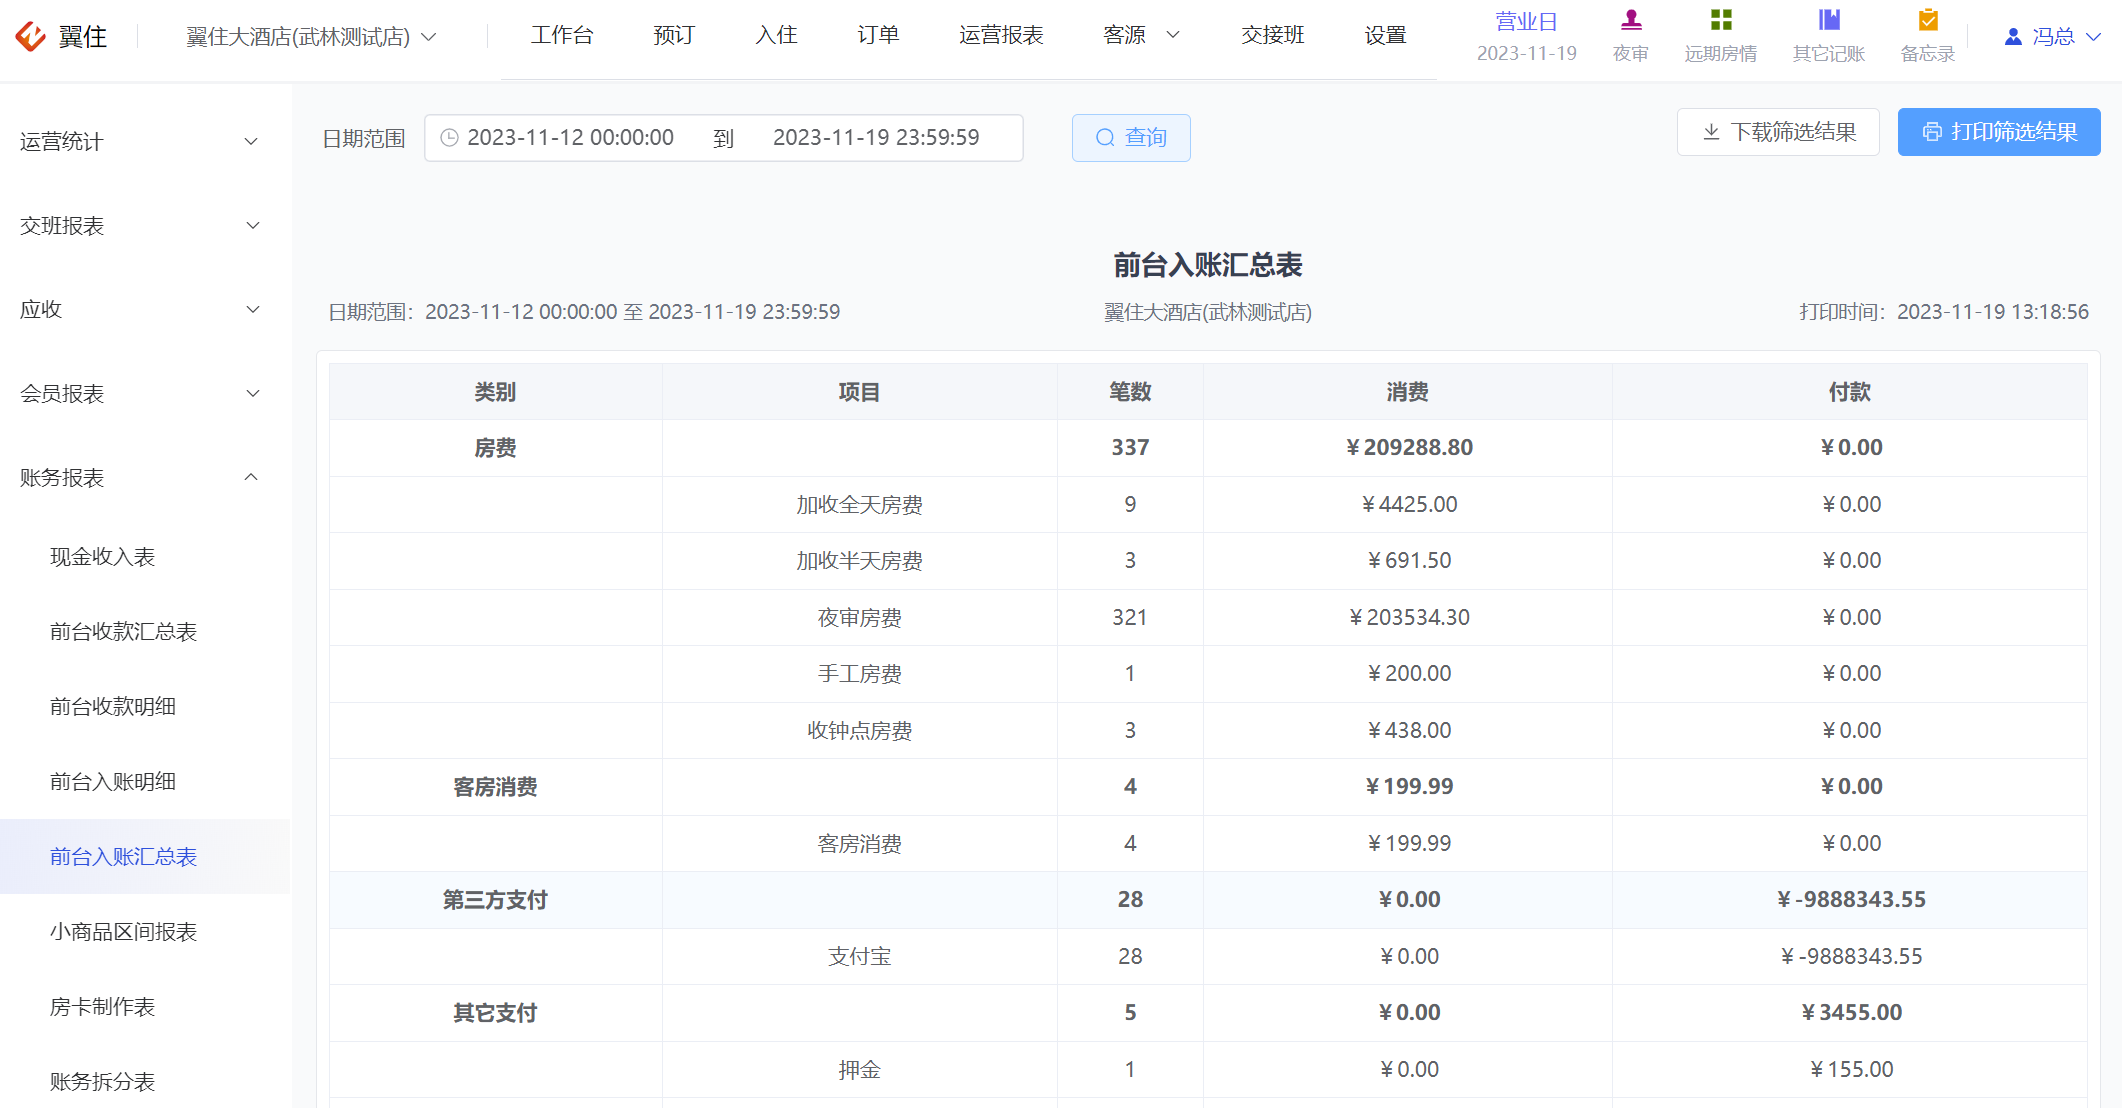
Task: Click the magnifier icon in 查询 button
Action: 1105,138
